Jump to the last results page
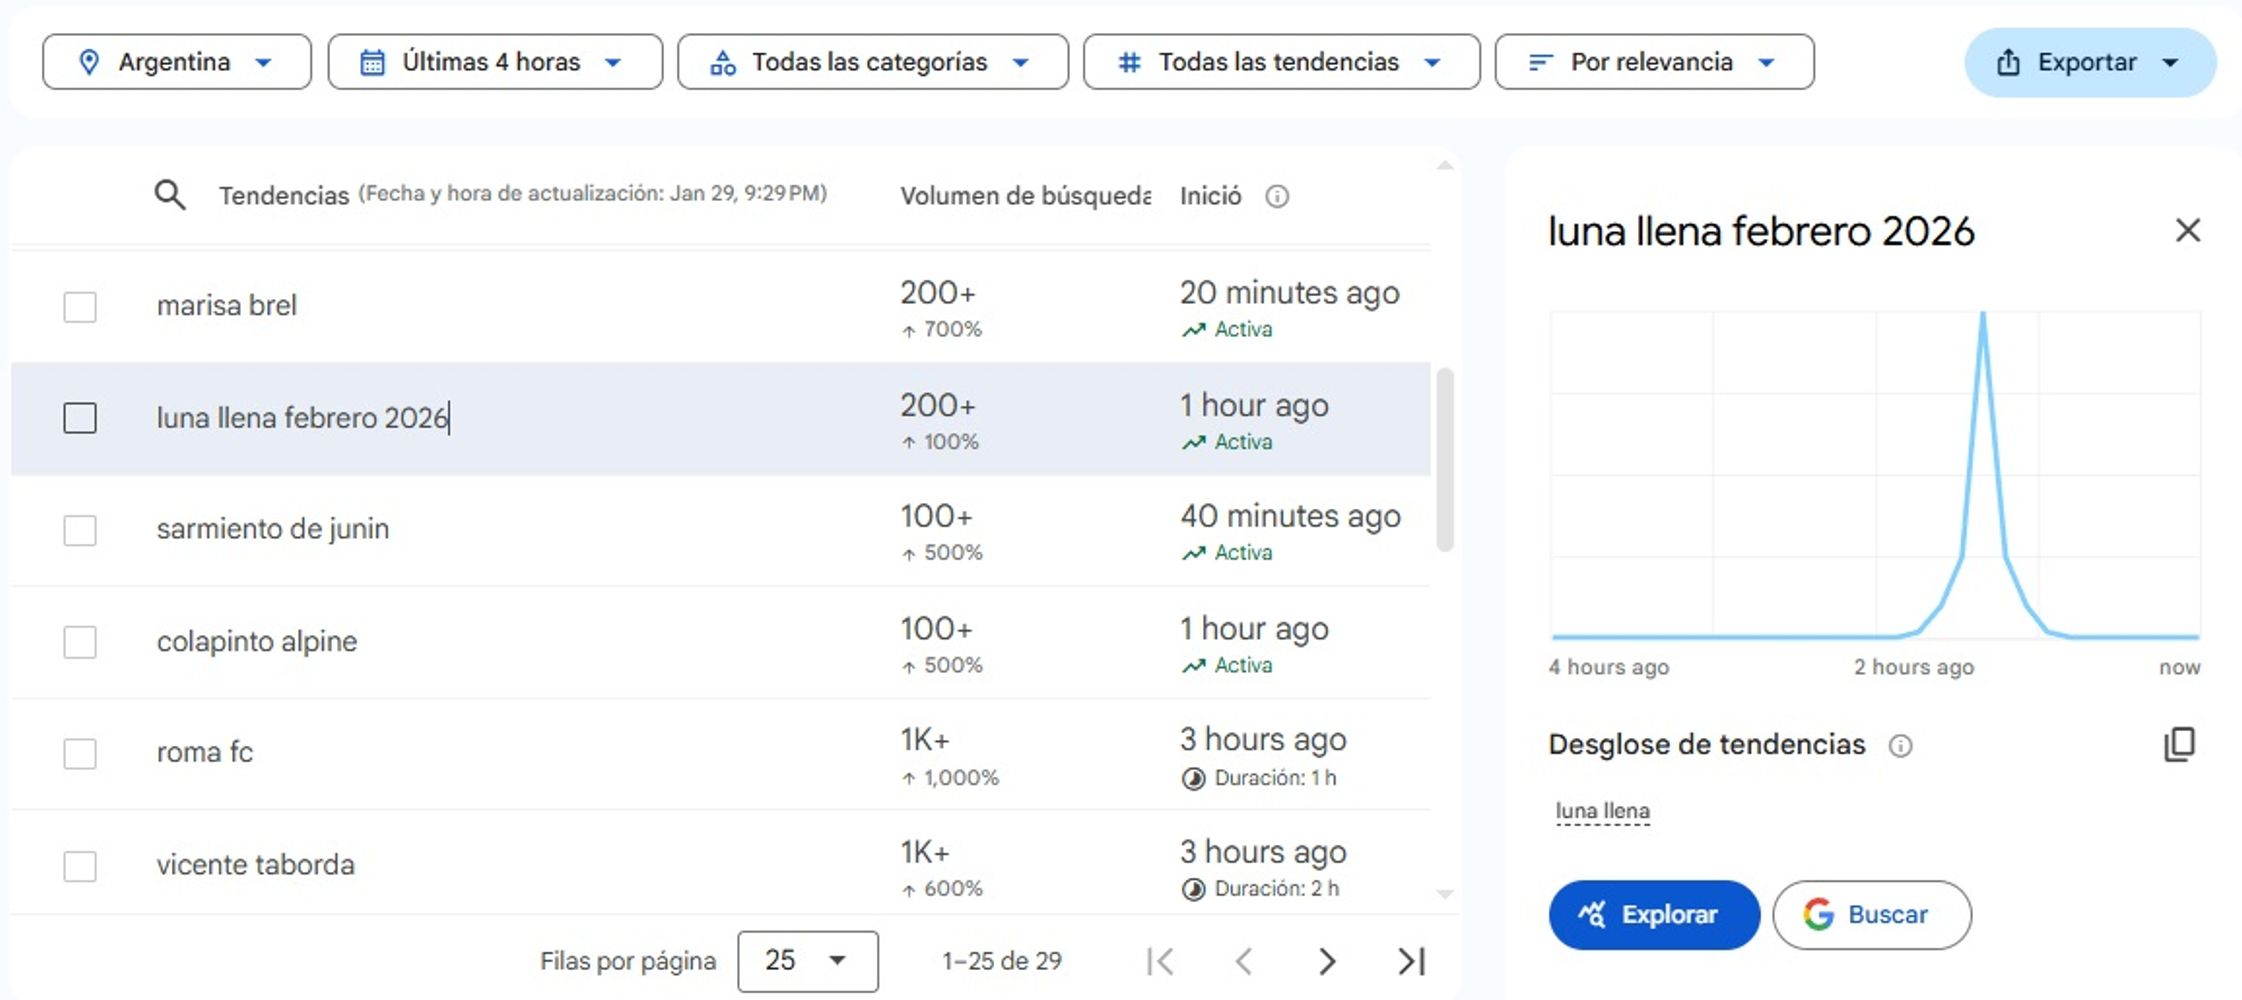Screen dimensions: 2242x1000 point(1411,961)
